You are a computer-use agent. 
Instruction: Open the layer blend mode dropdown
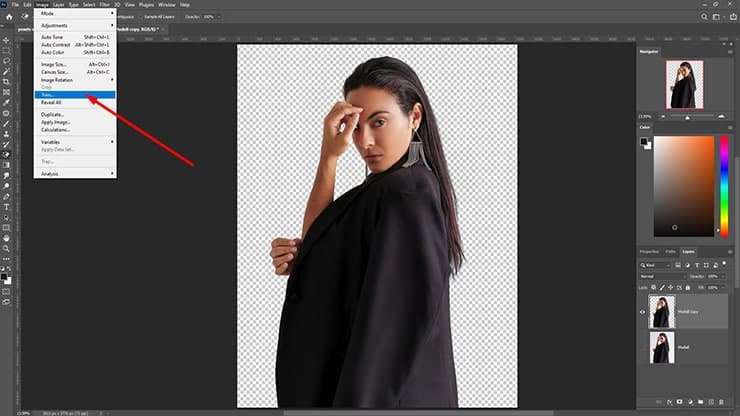coord(663,276)
